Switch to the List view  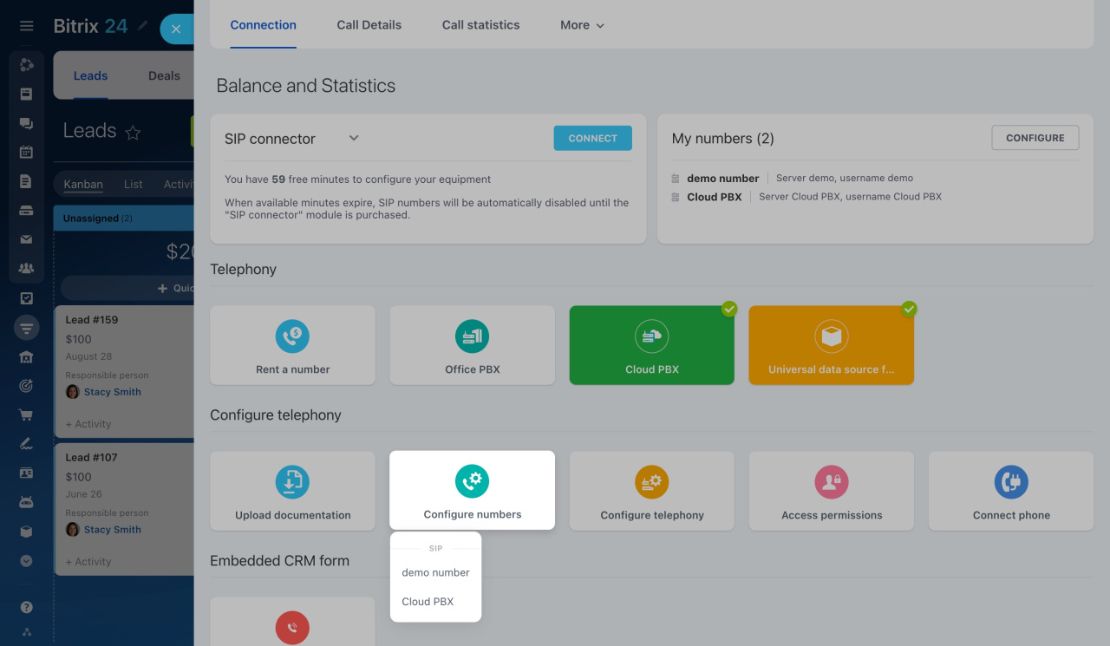tap(133, 184)
